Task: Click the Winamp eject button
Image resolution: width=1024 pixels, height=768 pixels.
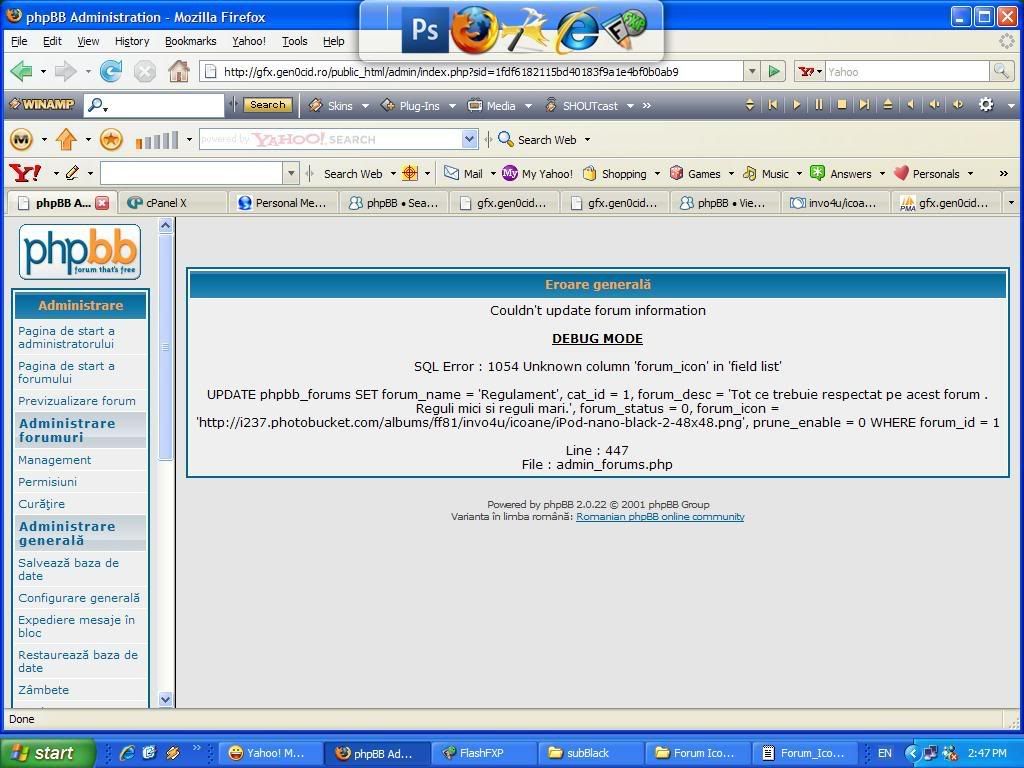Action: [888, 104]
